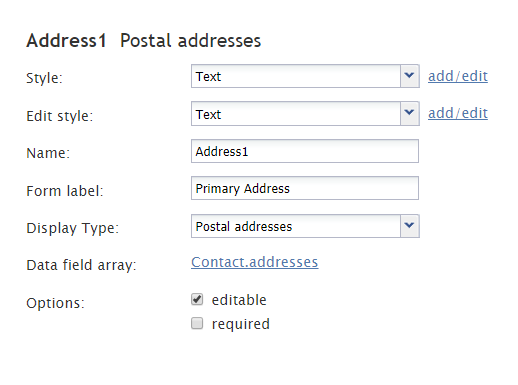Click the Postal addresses heading text
This screenshot has height=385, width=518.
(x=190, y=41)
